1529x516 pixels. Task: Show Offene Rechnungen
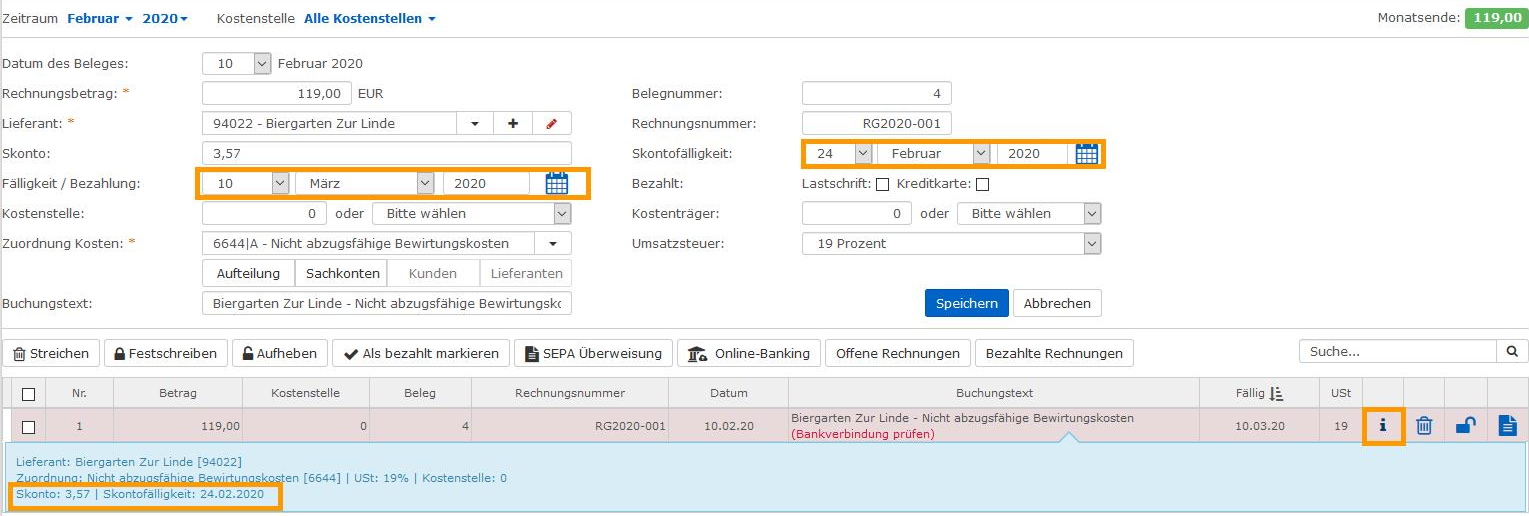pyautogui.click(x=898, y=353)
